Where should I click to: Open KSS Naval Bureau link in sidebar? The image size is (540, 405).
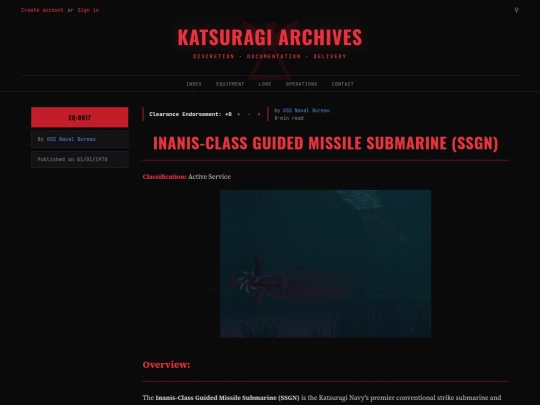[71, 139]
